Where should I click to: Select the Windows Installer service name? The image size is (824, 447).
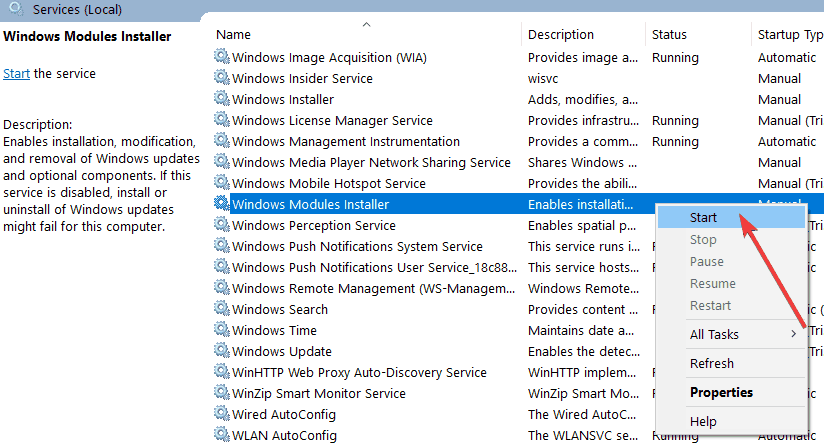pyautogui.click(x=283, y=99)
